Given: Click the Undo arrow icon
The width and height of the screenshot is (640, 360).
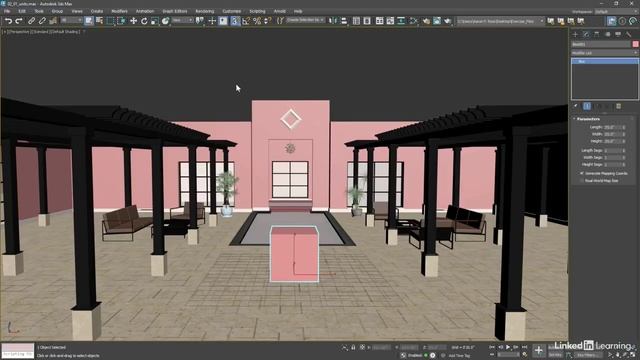Looking at the screenshot, I should tap(8, 21).
